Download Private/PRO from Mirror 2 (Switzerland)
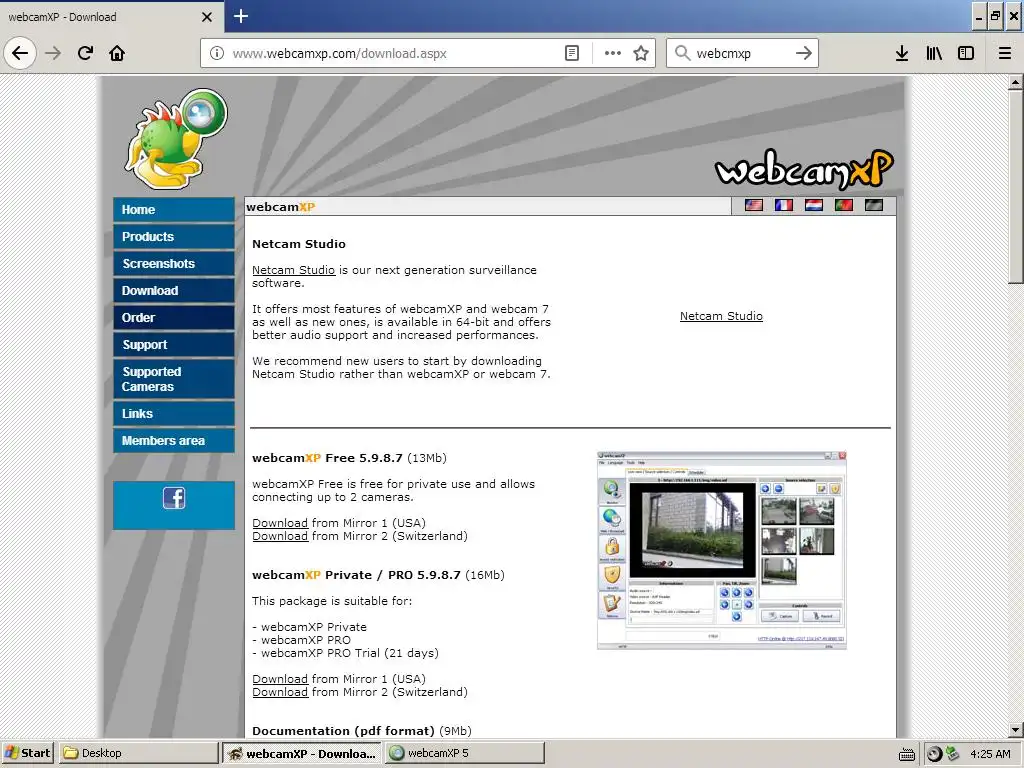The width and height of the screenshot is (1024, 768). [x=280, y=692]
